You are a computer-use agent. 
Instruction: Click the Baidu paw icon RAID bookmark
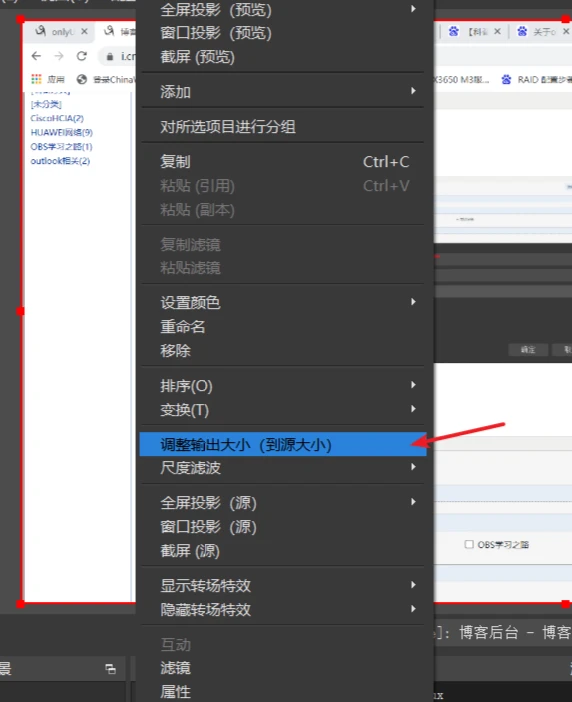click(506, 79)
